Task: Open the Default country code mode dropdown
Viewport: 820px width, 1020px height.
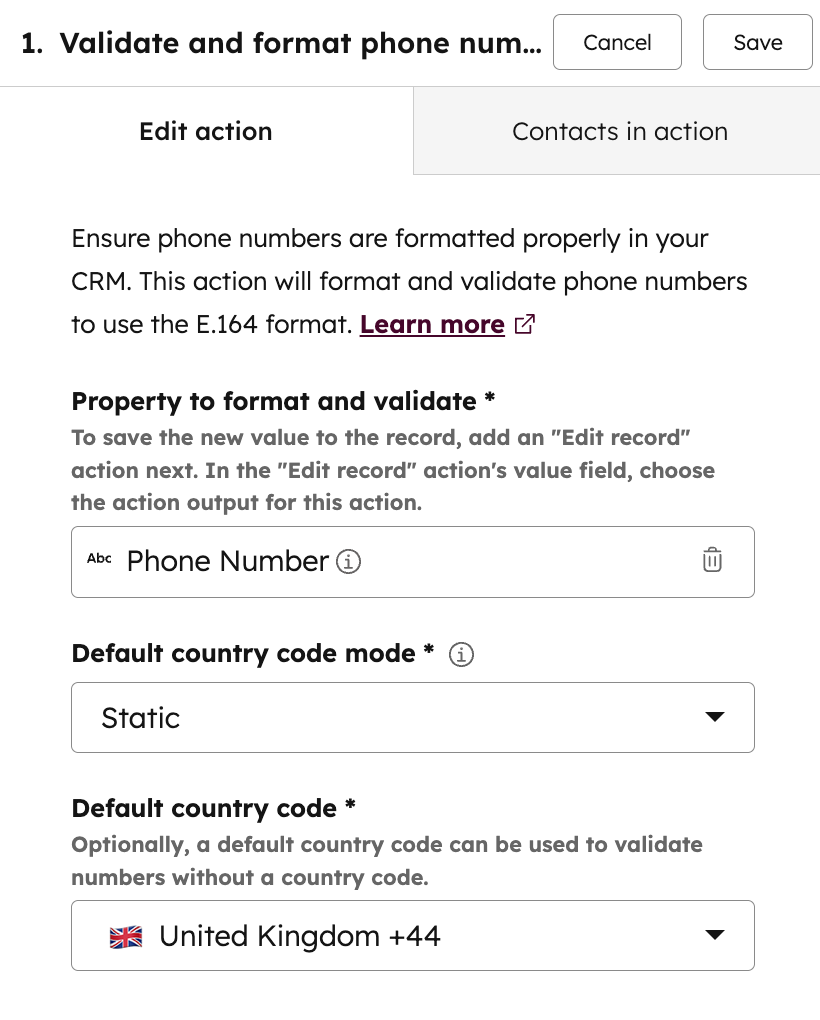Action: 412,716
